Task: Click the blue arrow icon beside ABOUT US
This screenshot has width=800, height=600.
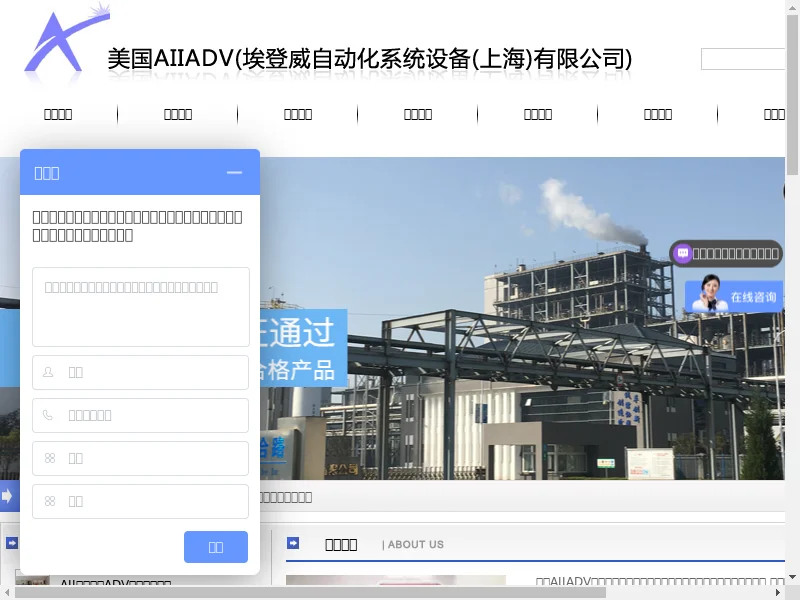Action: (293, 543)
